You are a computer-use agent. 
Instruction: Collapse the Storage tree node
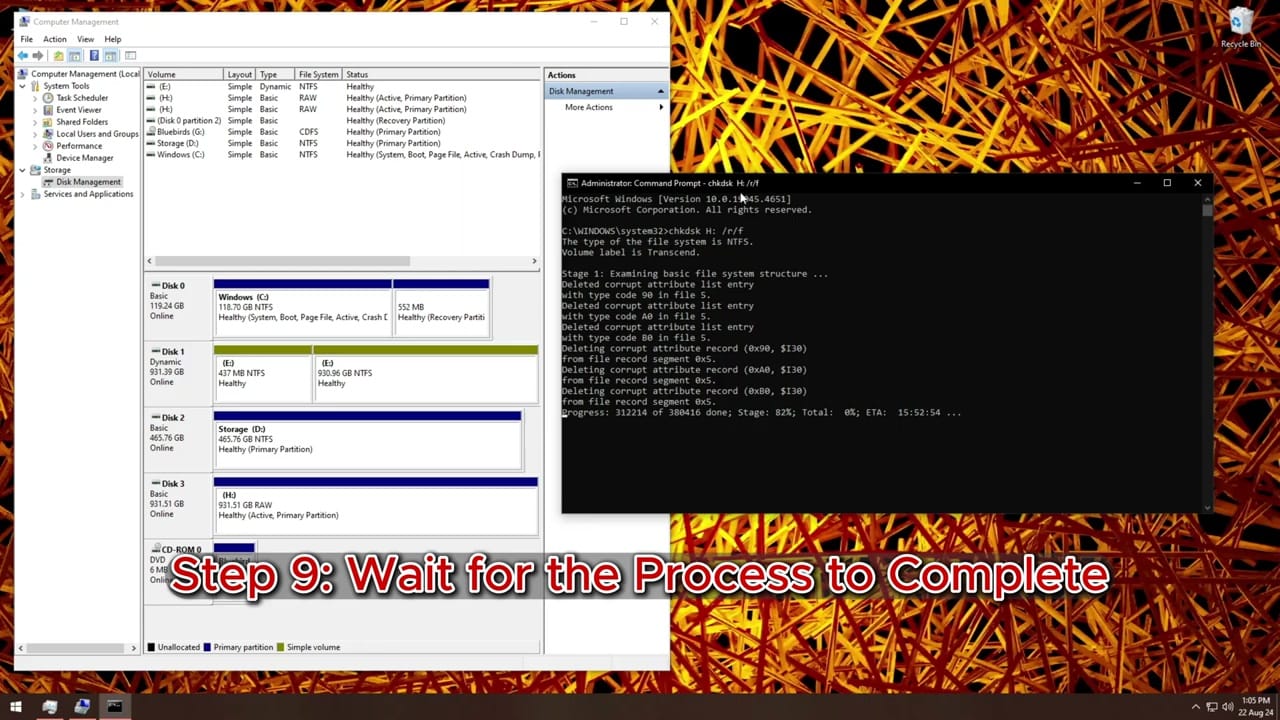(x=22, y=170)
